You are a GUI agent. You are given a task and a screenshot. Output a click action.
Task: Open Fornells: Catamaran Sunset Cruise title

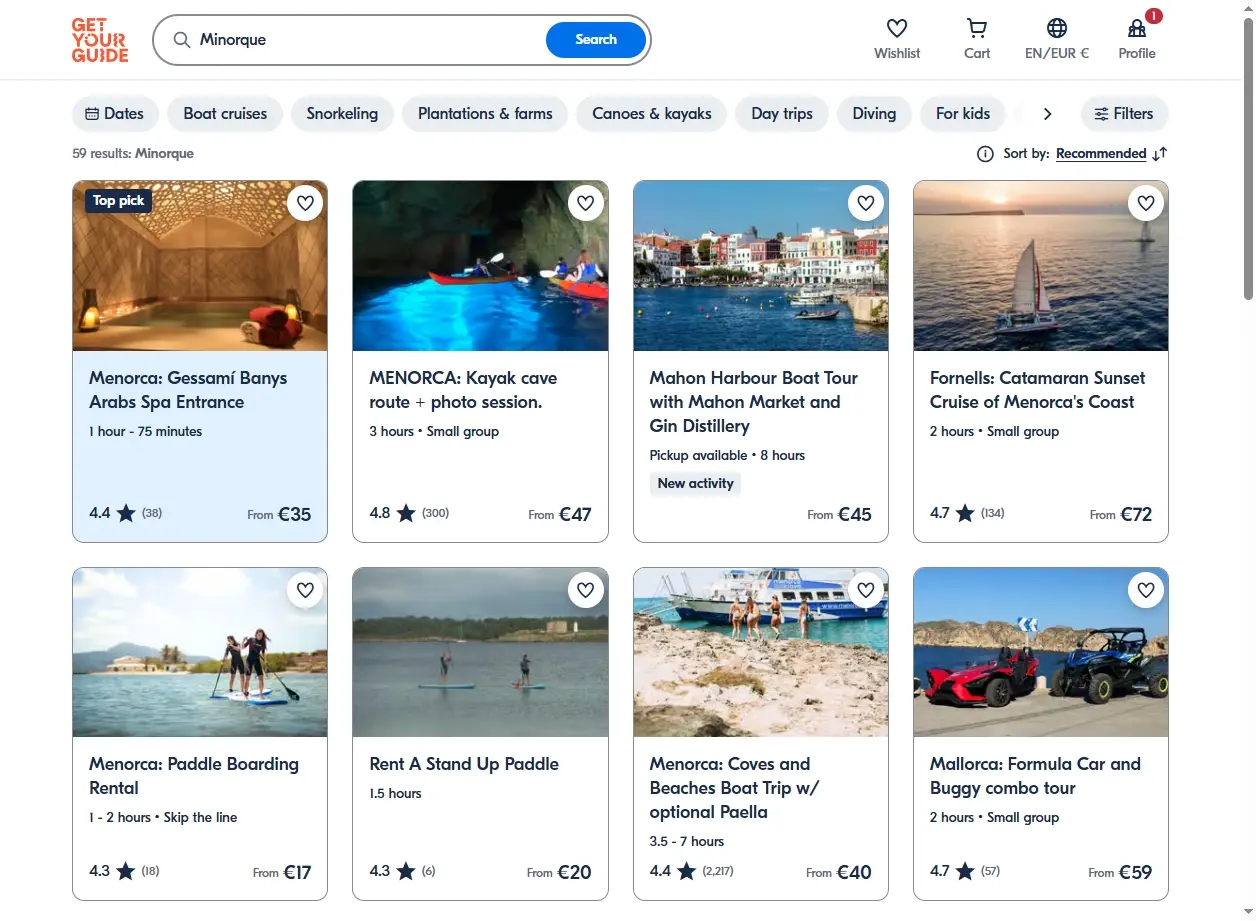coord(1037,390)
